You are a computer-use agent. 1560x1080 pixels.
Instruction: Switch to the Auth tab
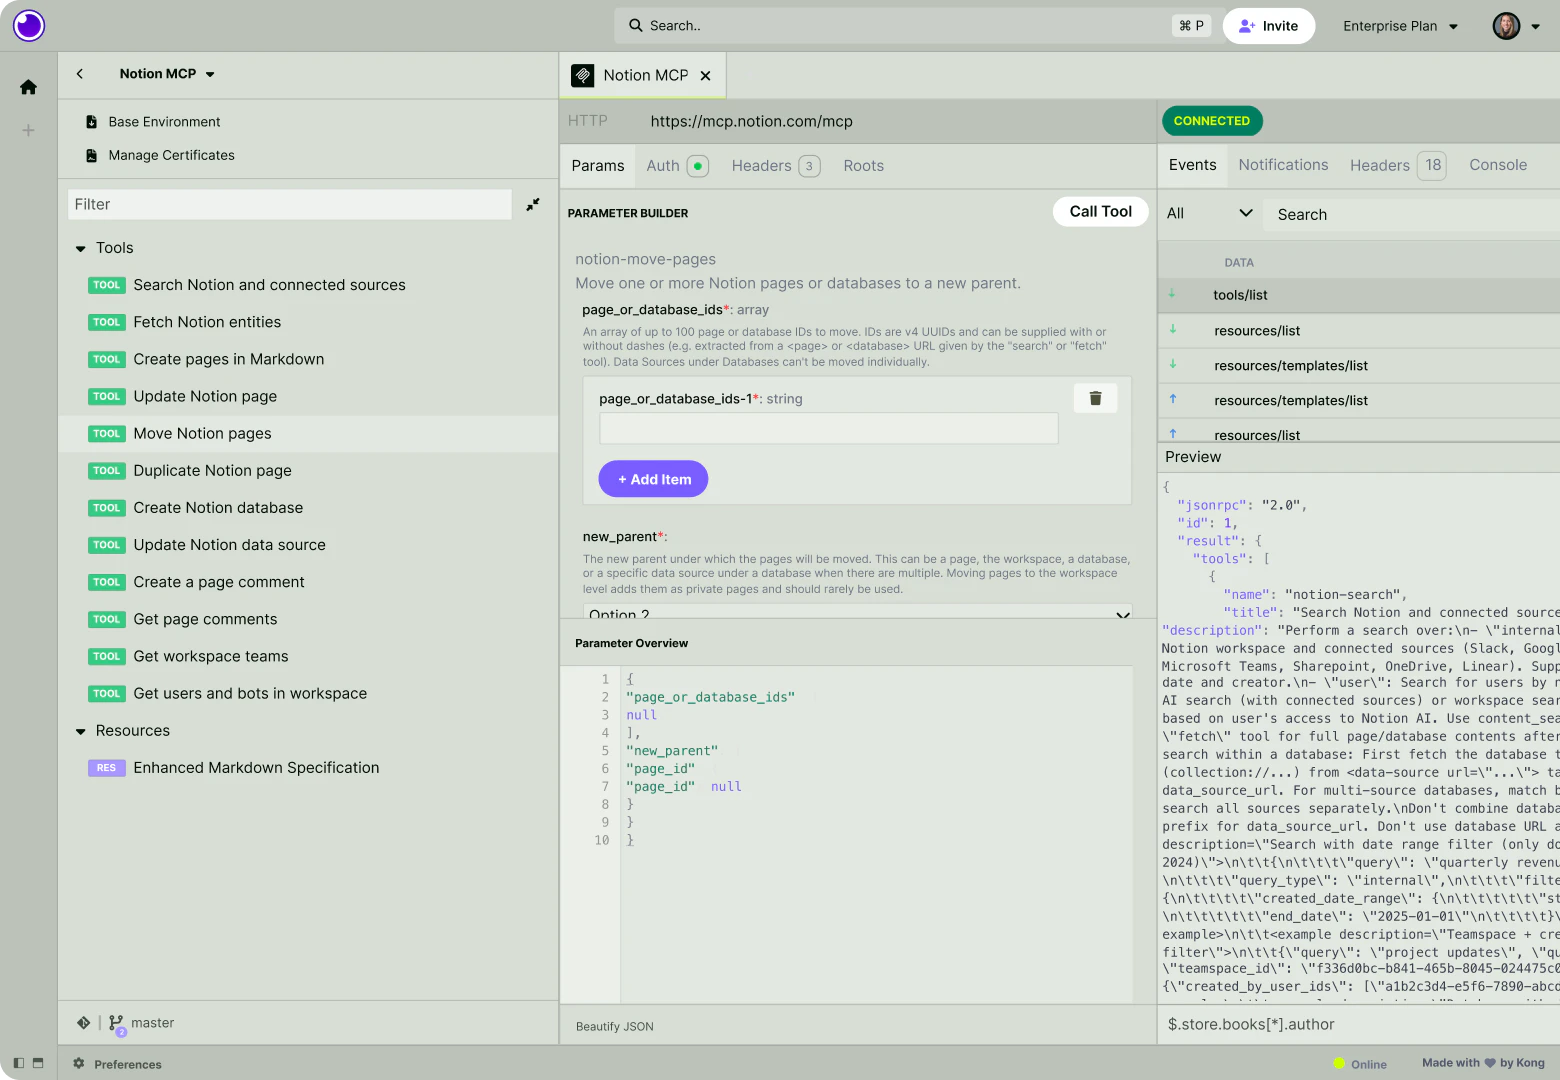(x=663, y=166)
